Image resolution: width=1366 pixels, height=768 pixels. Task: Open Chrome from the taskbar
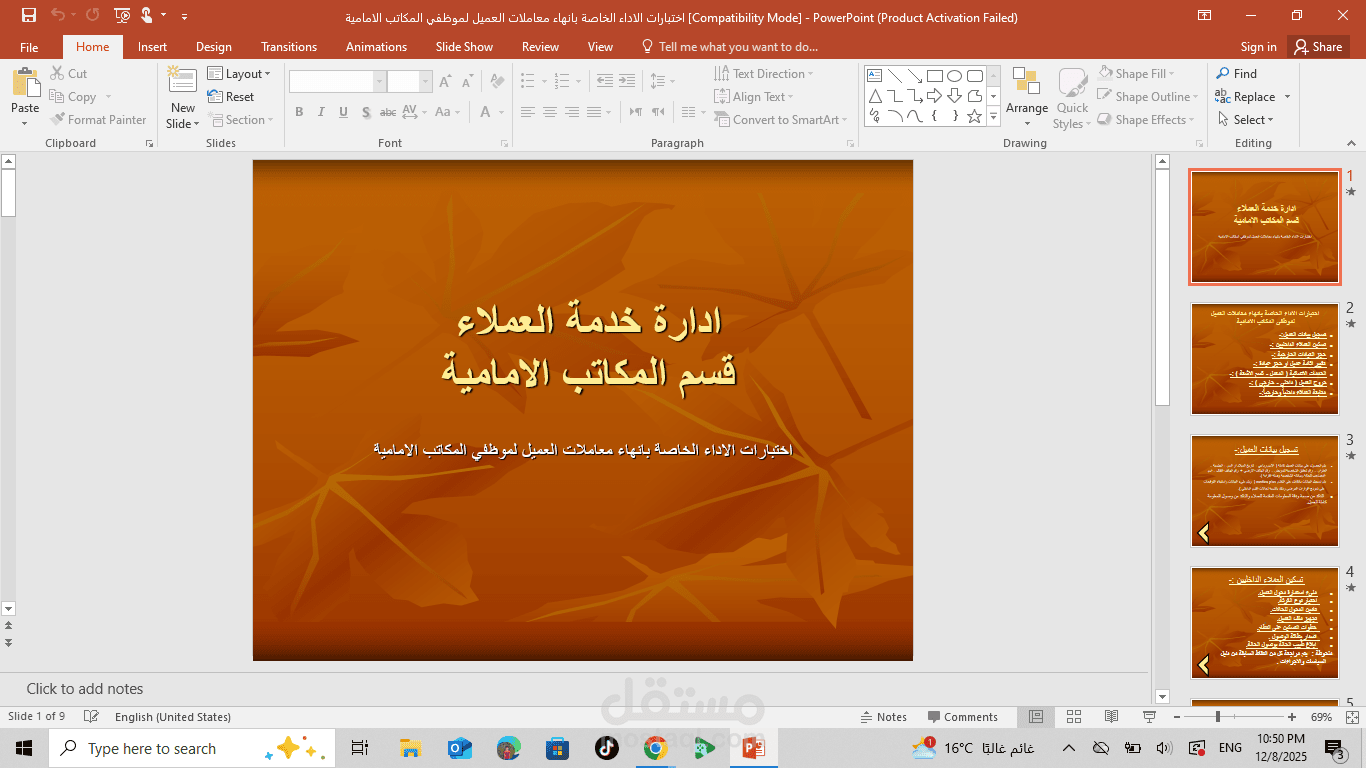click(x=655, y=747)
